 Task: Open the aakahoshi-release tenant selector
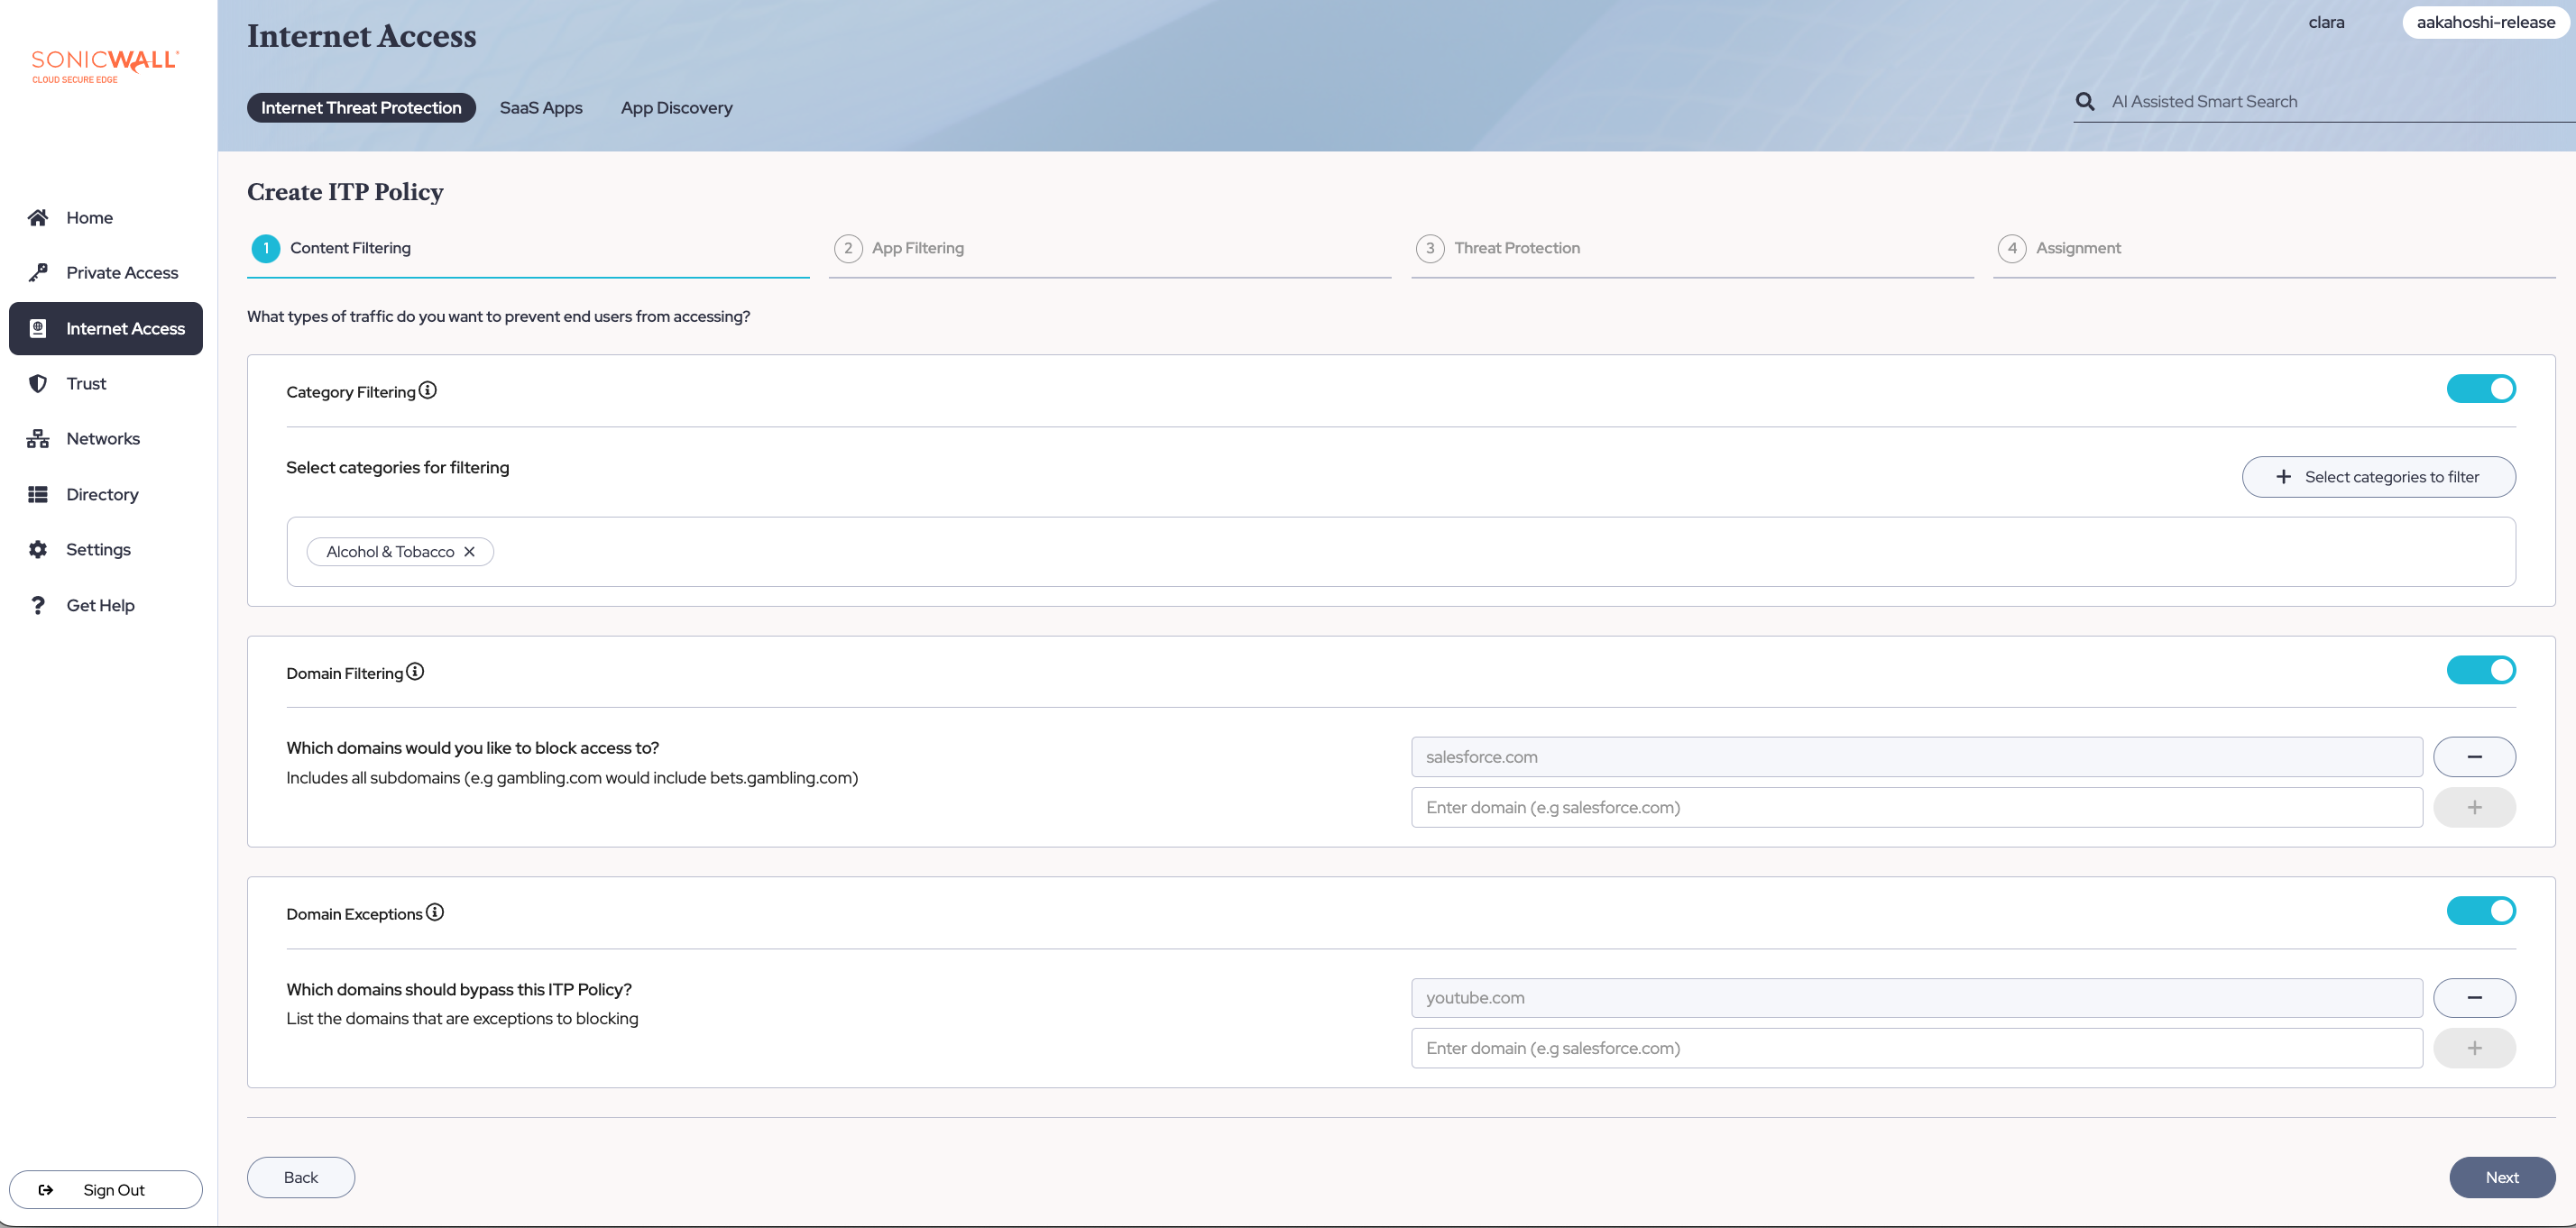coord(2485,22)
